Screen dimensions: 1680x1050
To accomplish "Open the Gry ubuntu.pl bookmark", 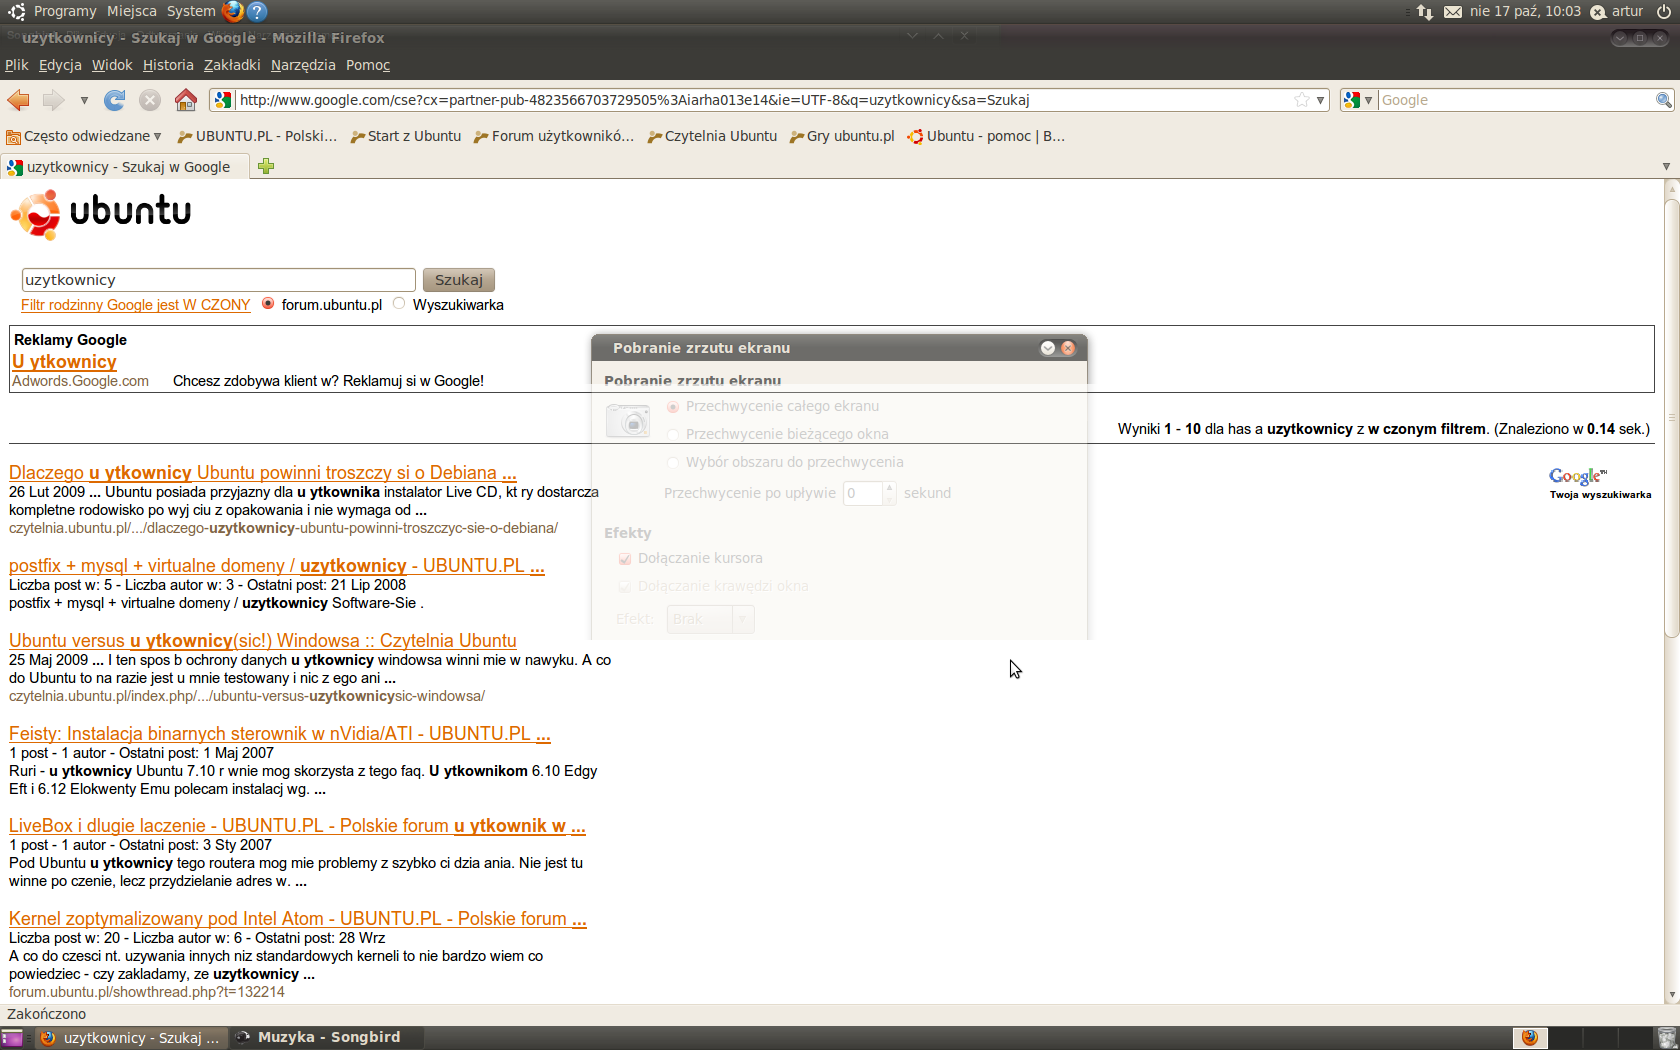I will click(842, 136).
